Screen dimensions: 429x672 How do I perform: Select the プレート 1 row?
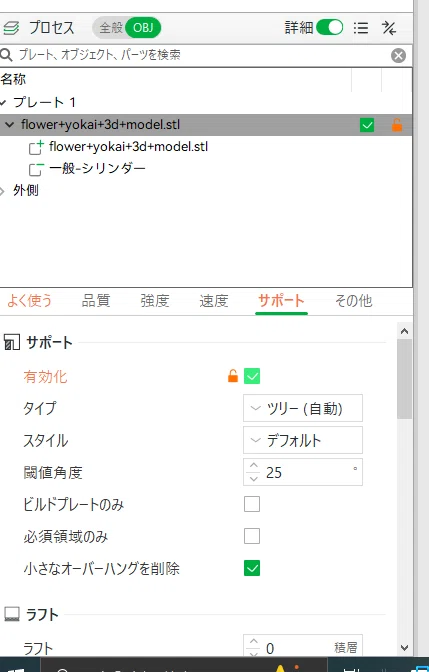(x=206, y=102)
